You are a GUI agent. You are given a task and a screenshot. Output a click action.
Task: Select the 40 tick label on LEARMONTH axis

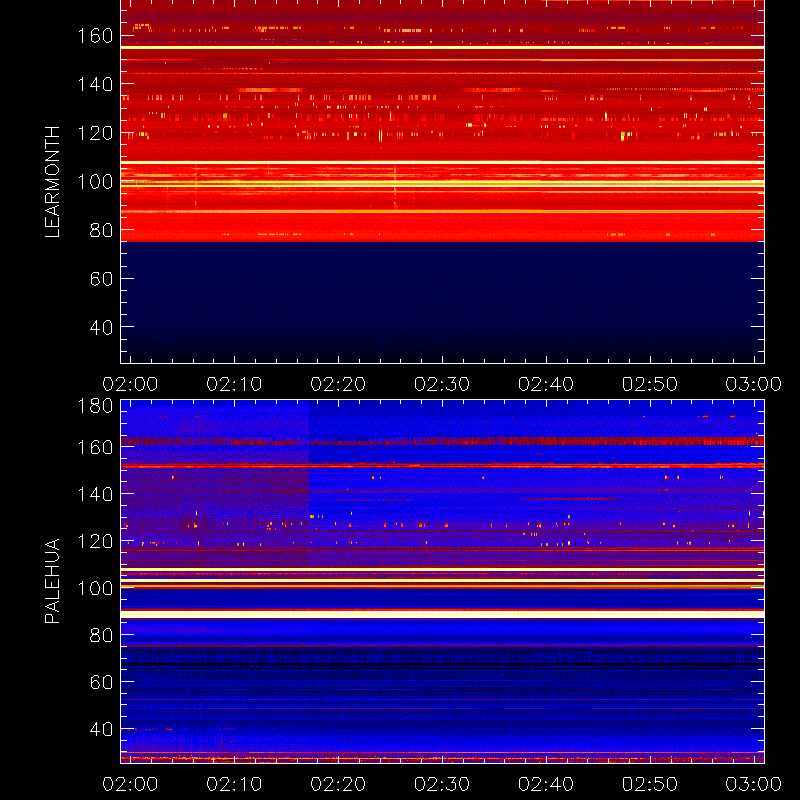pos(101,327)
